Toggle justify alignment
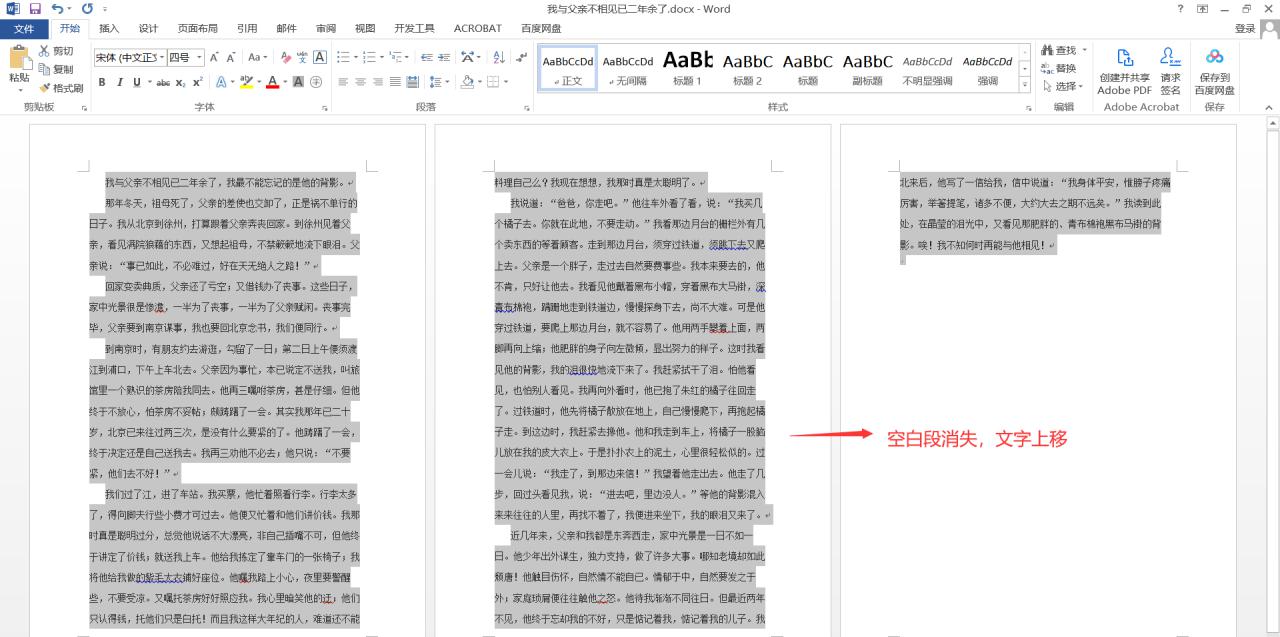The image size is (1280, 637). (x=395, y=82)
